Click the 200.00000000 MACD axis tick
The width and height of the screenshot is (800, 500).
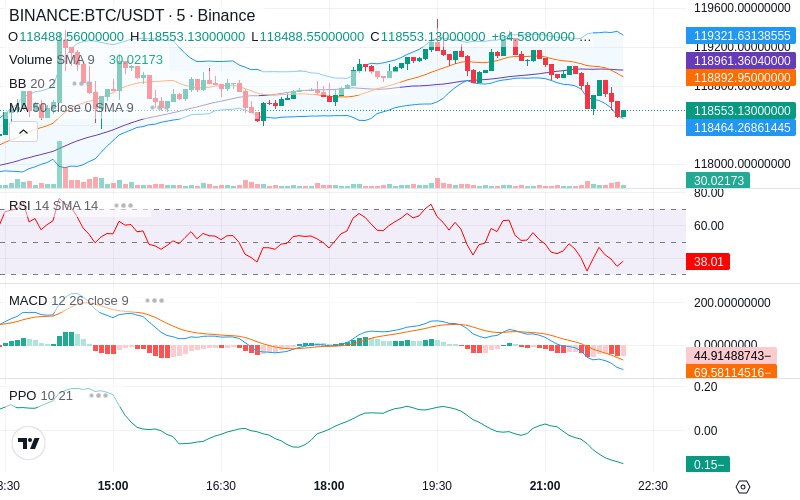732,303
